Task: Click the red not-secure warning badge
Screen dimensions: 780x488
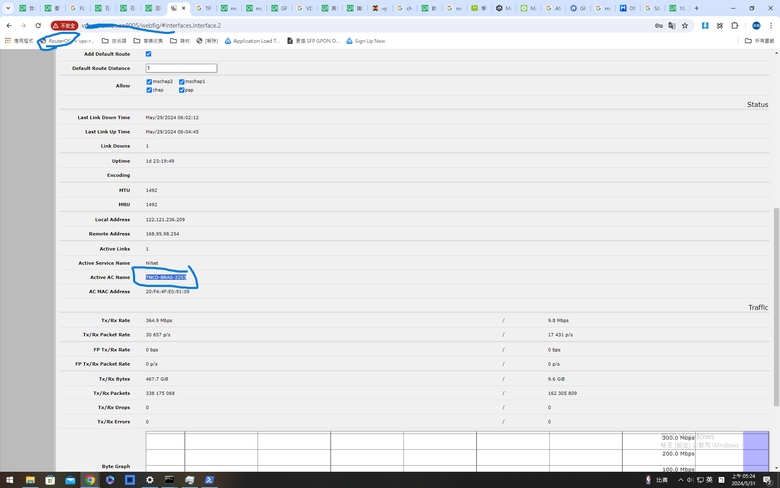Action: coord(64,25)
